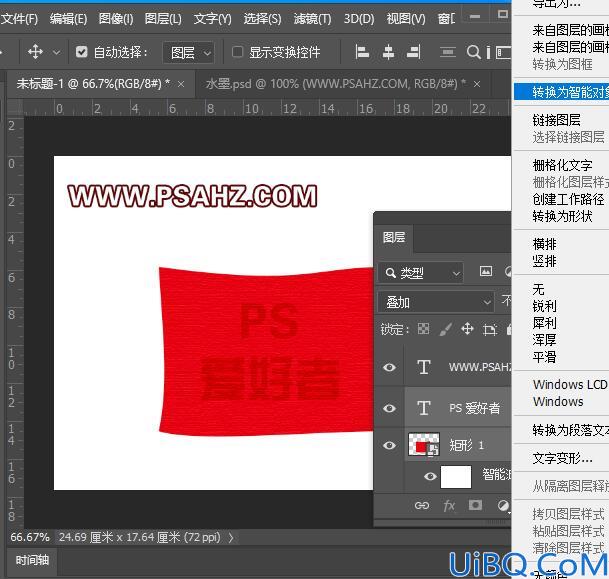Choose 浑厚 anti-alias option
Screen dimensions: 609x579
(x=545, y=340)
